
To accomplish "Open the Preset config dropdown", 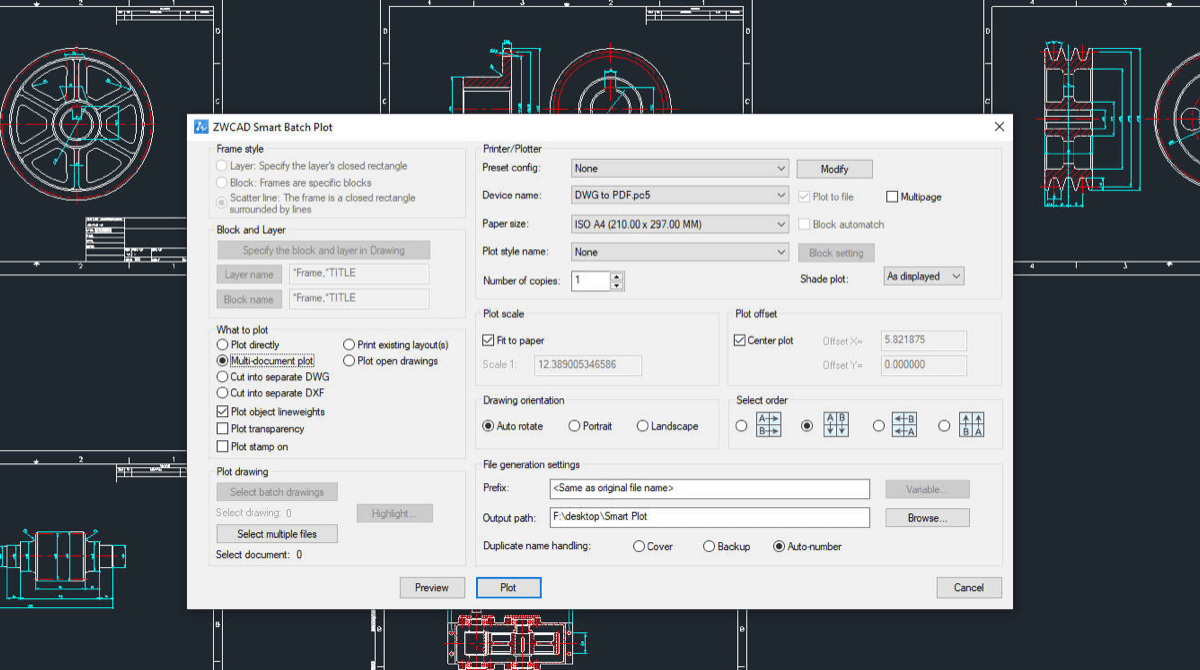I will point(680,168).
